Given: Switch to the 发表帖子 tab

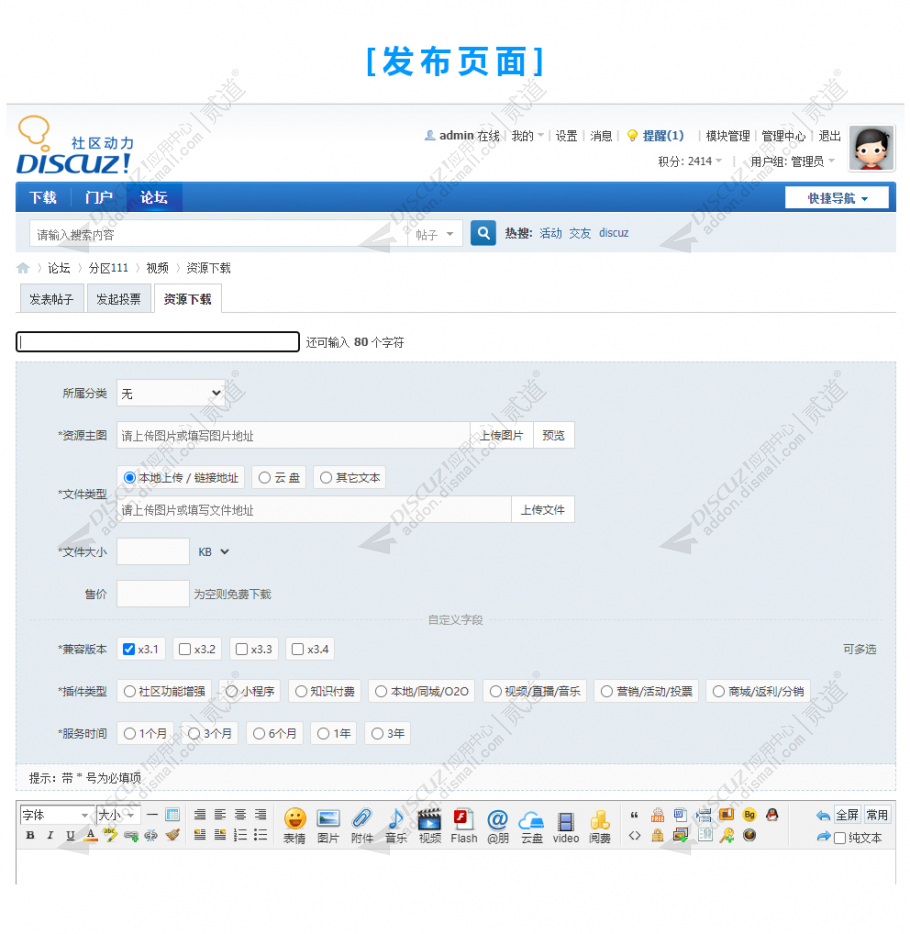Looking at the screenshot, I should [x=51, y=299].
